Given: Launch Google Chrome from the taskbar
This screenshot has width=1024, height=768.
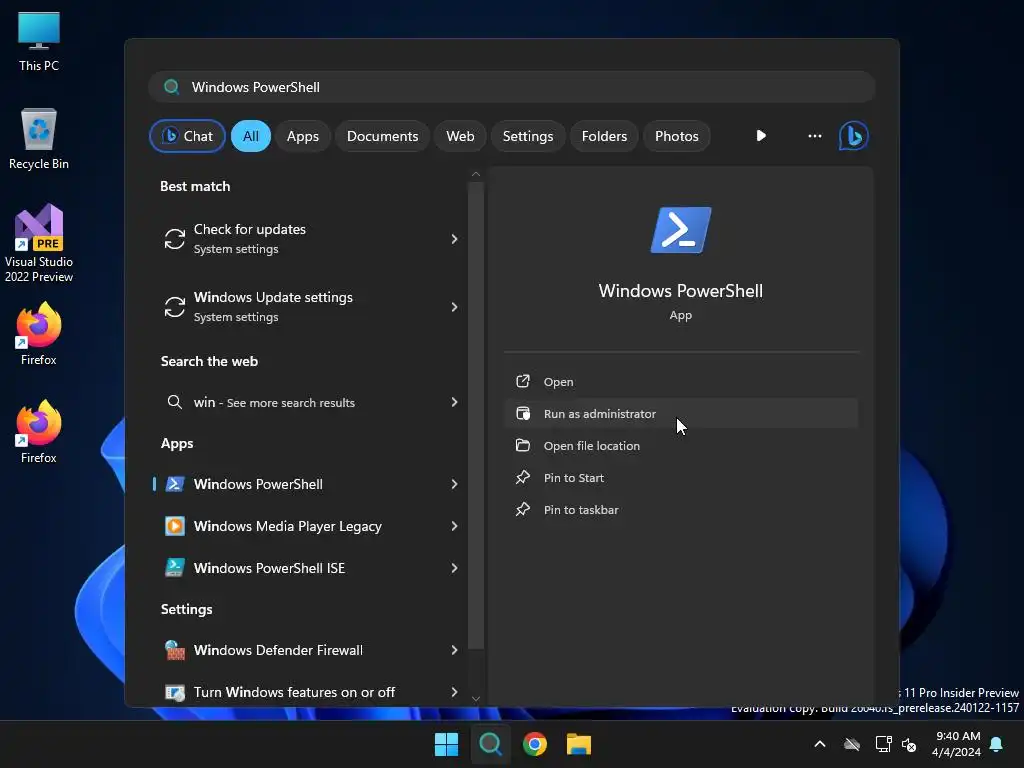Looking at the screenshot, I should [x=535, y=744].
